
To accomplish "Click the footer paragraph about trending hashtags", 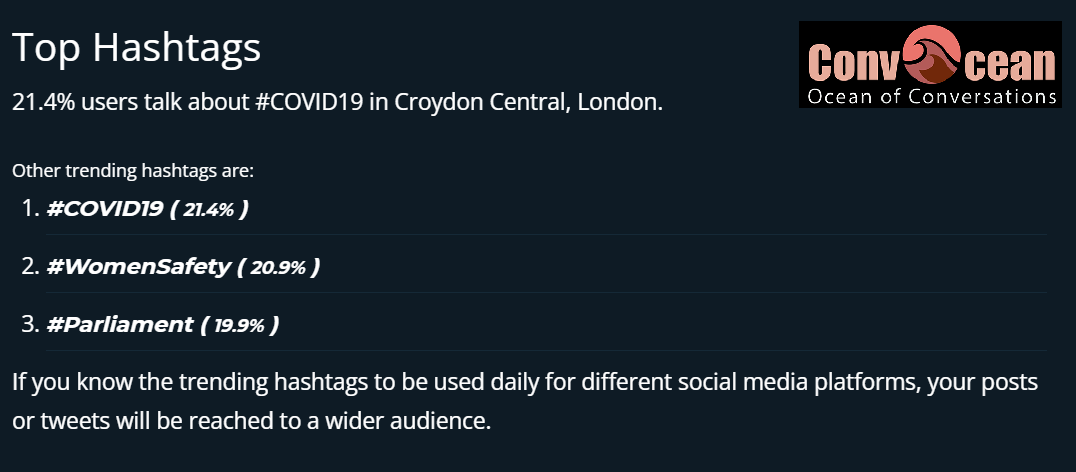I will pos(525,400).
